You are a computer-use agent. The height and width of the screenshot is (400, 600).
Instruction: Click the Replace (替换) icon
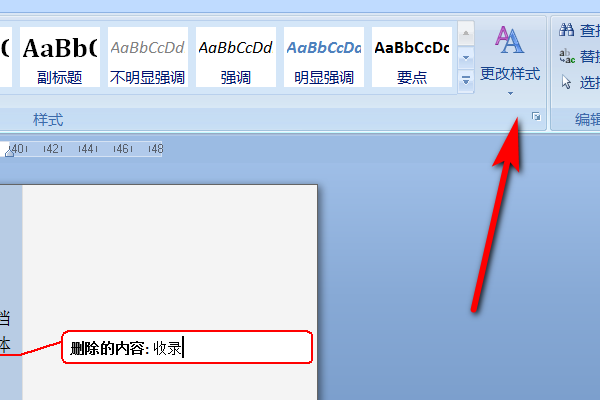tap(567, 56)
